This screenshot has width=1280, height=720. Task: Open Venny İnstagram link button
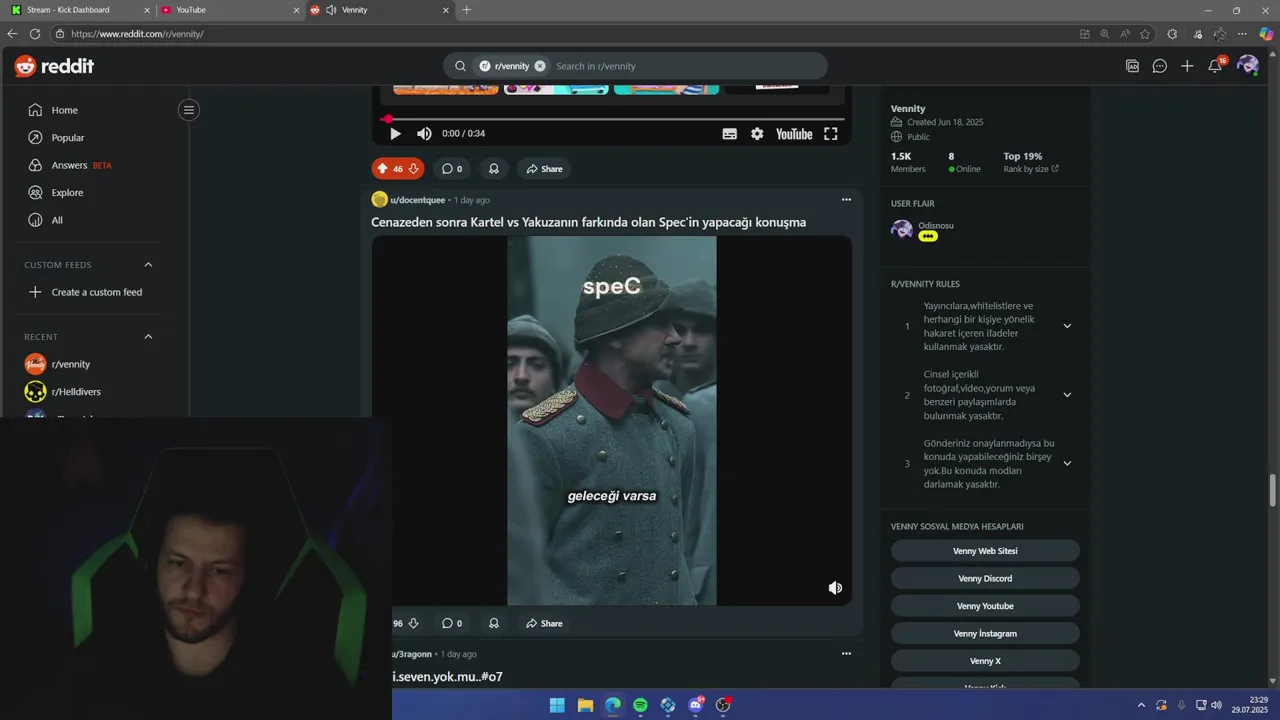pyautogui.click(x=985, y=633)
